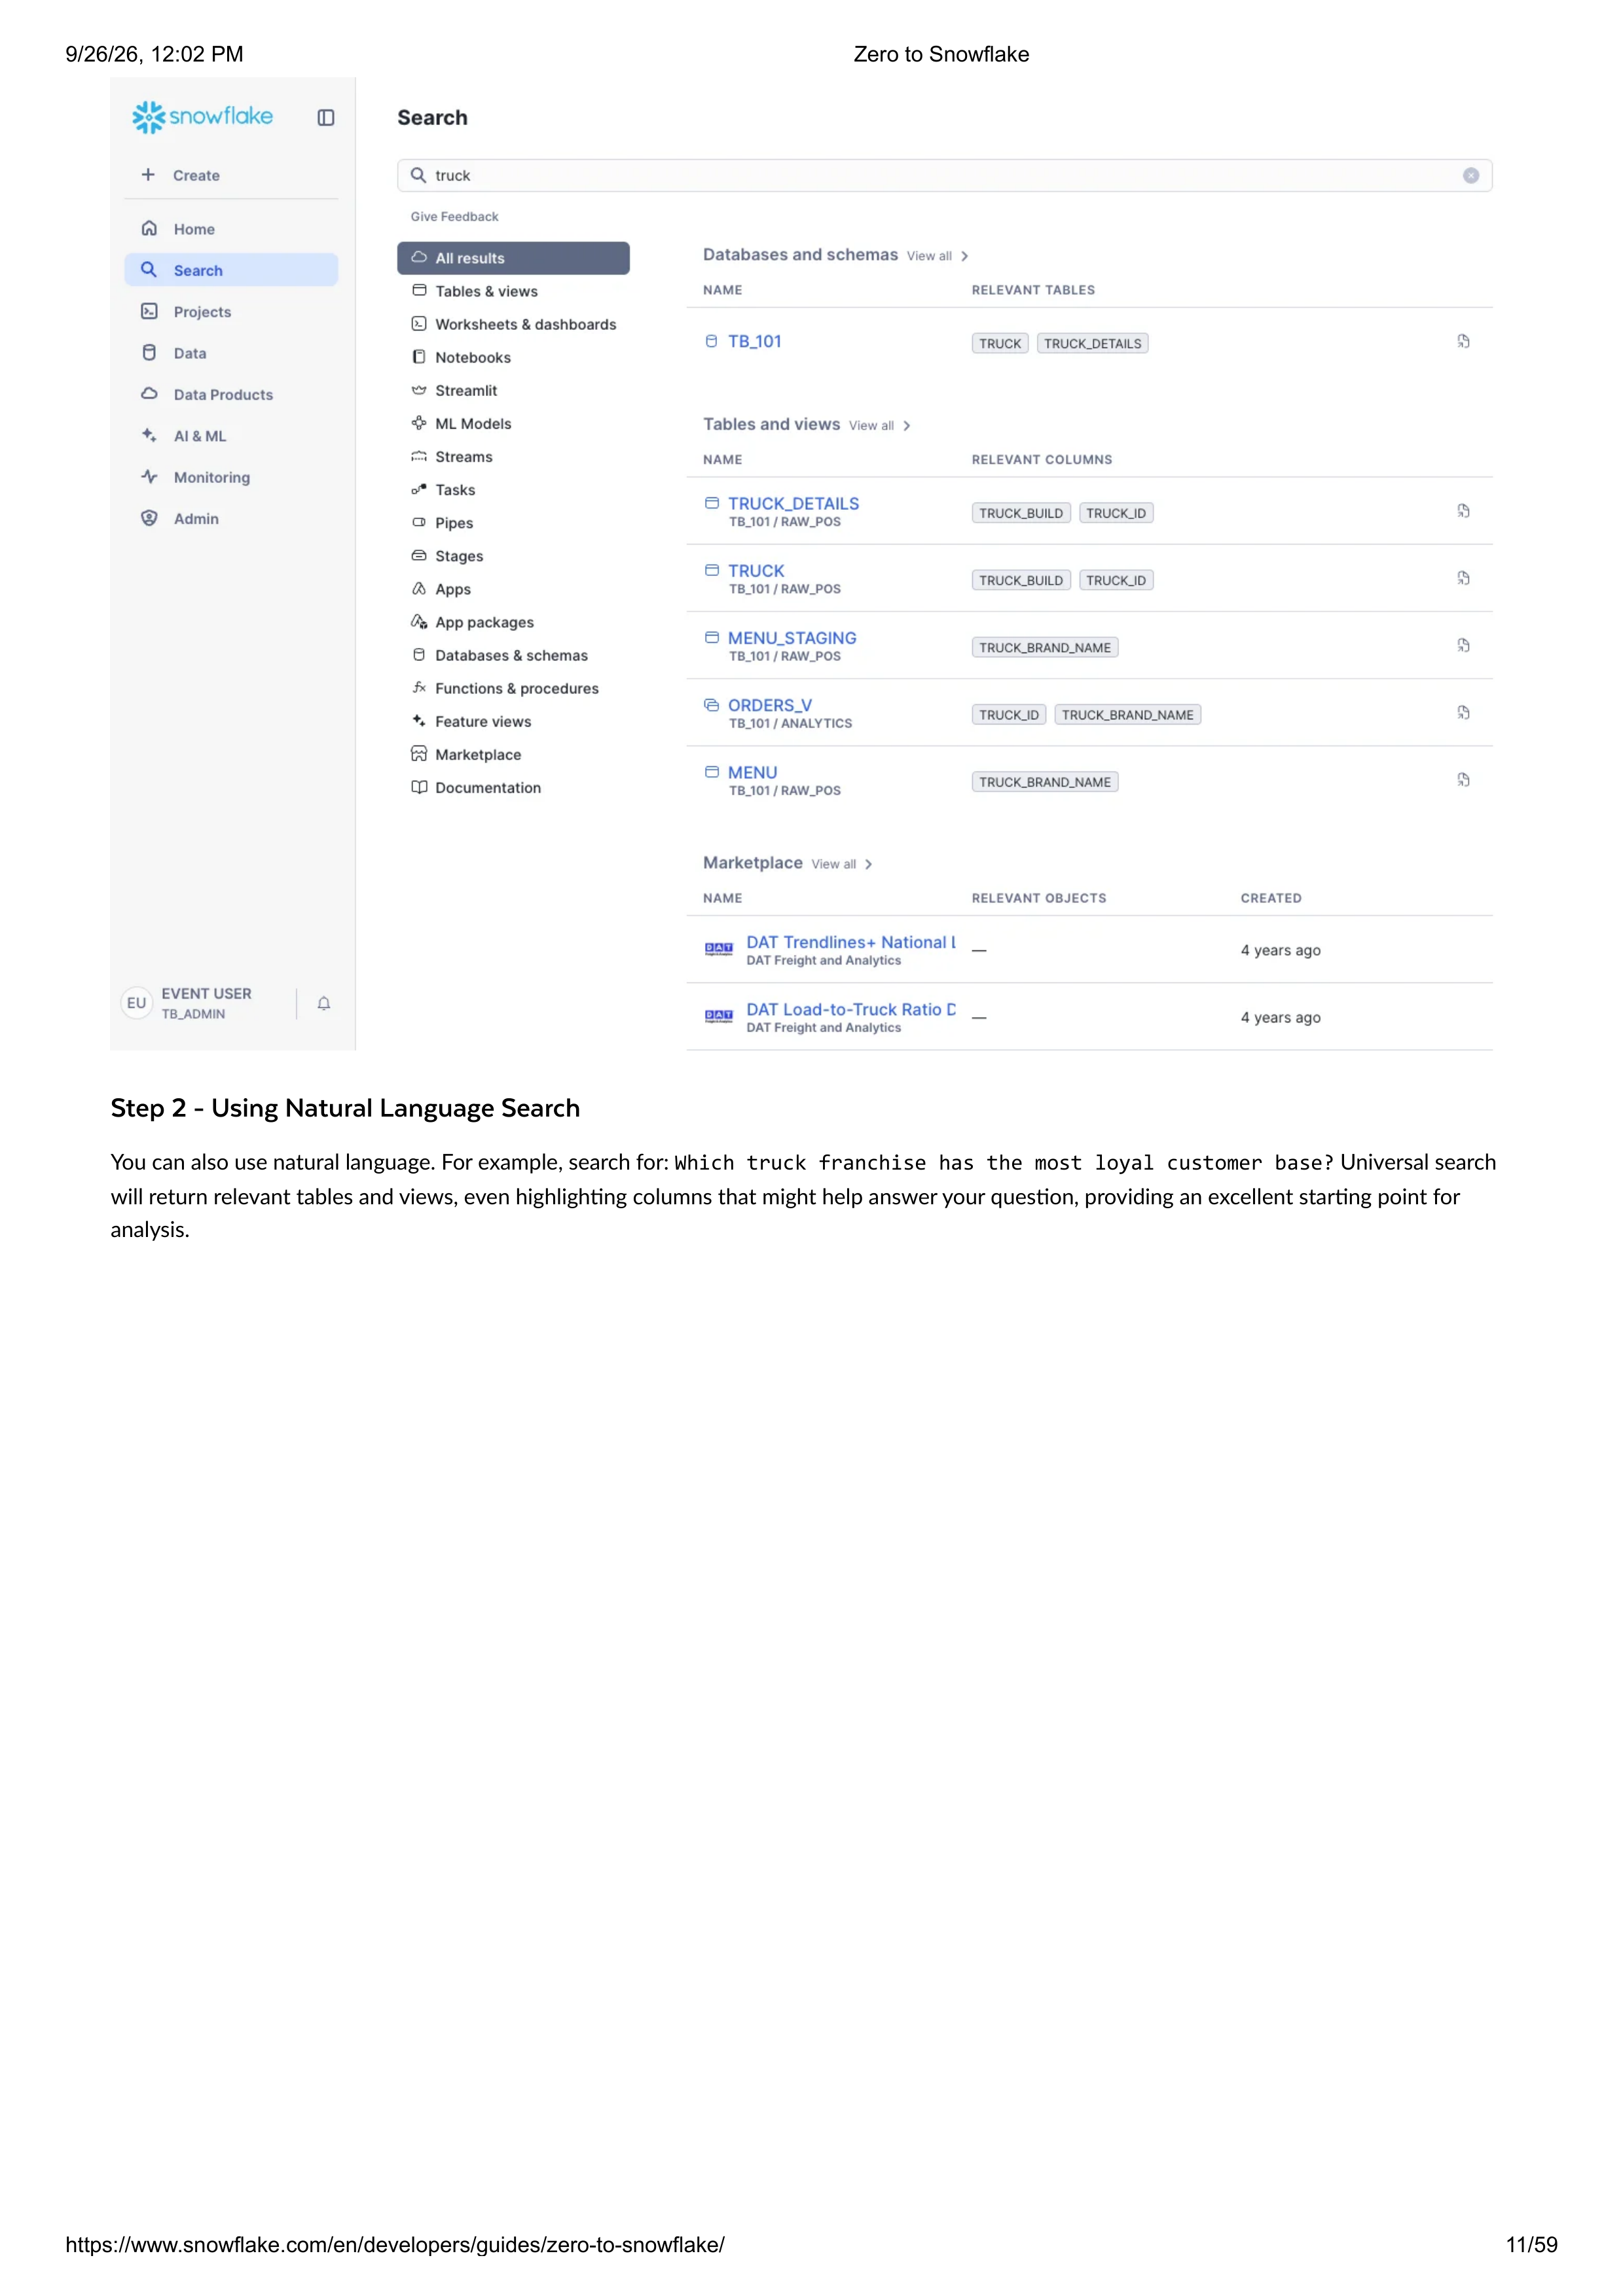Image resolution: width=1623 pixels, height=2296 pixels.
Task: Filter by Databases & schemas
Action: (513, 655)
